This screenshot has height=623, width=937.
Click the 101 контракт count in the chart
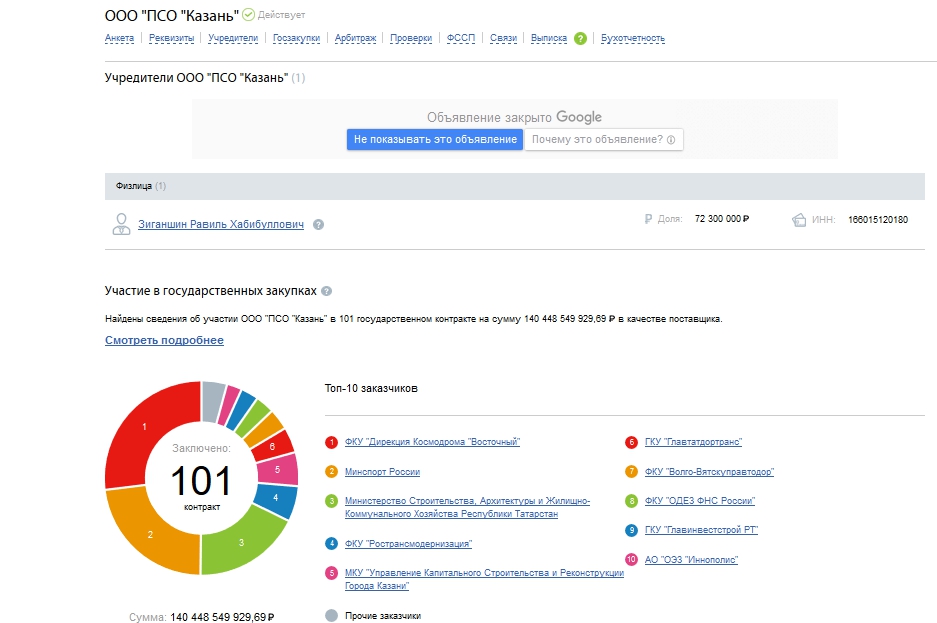[201, 487]
